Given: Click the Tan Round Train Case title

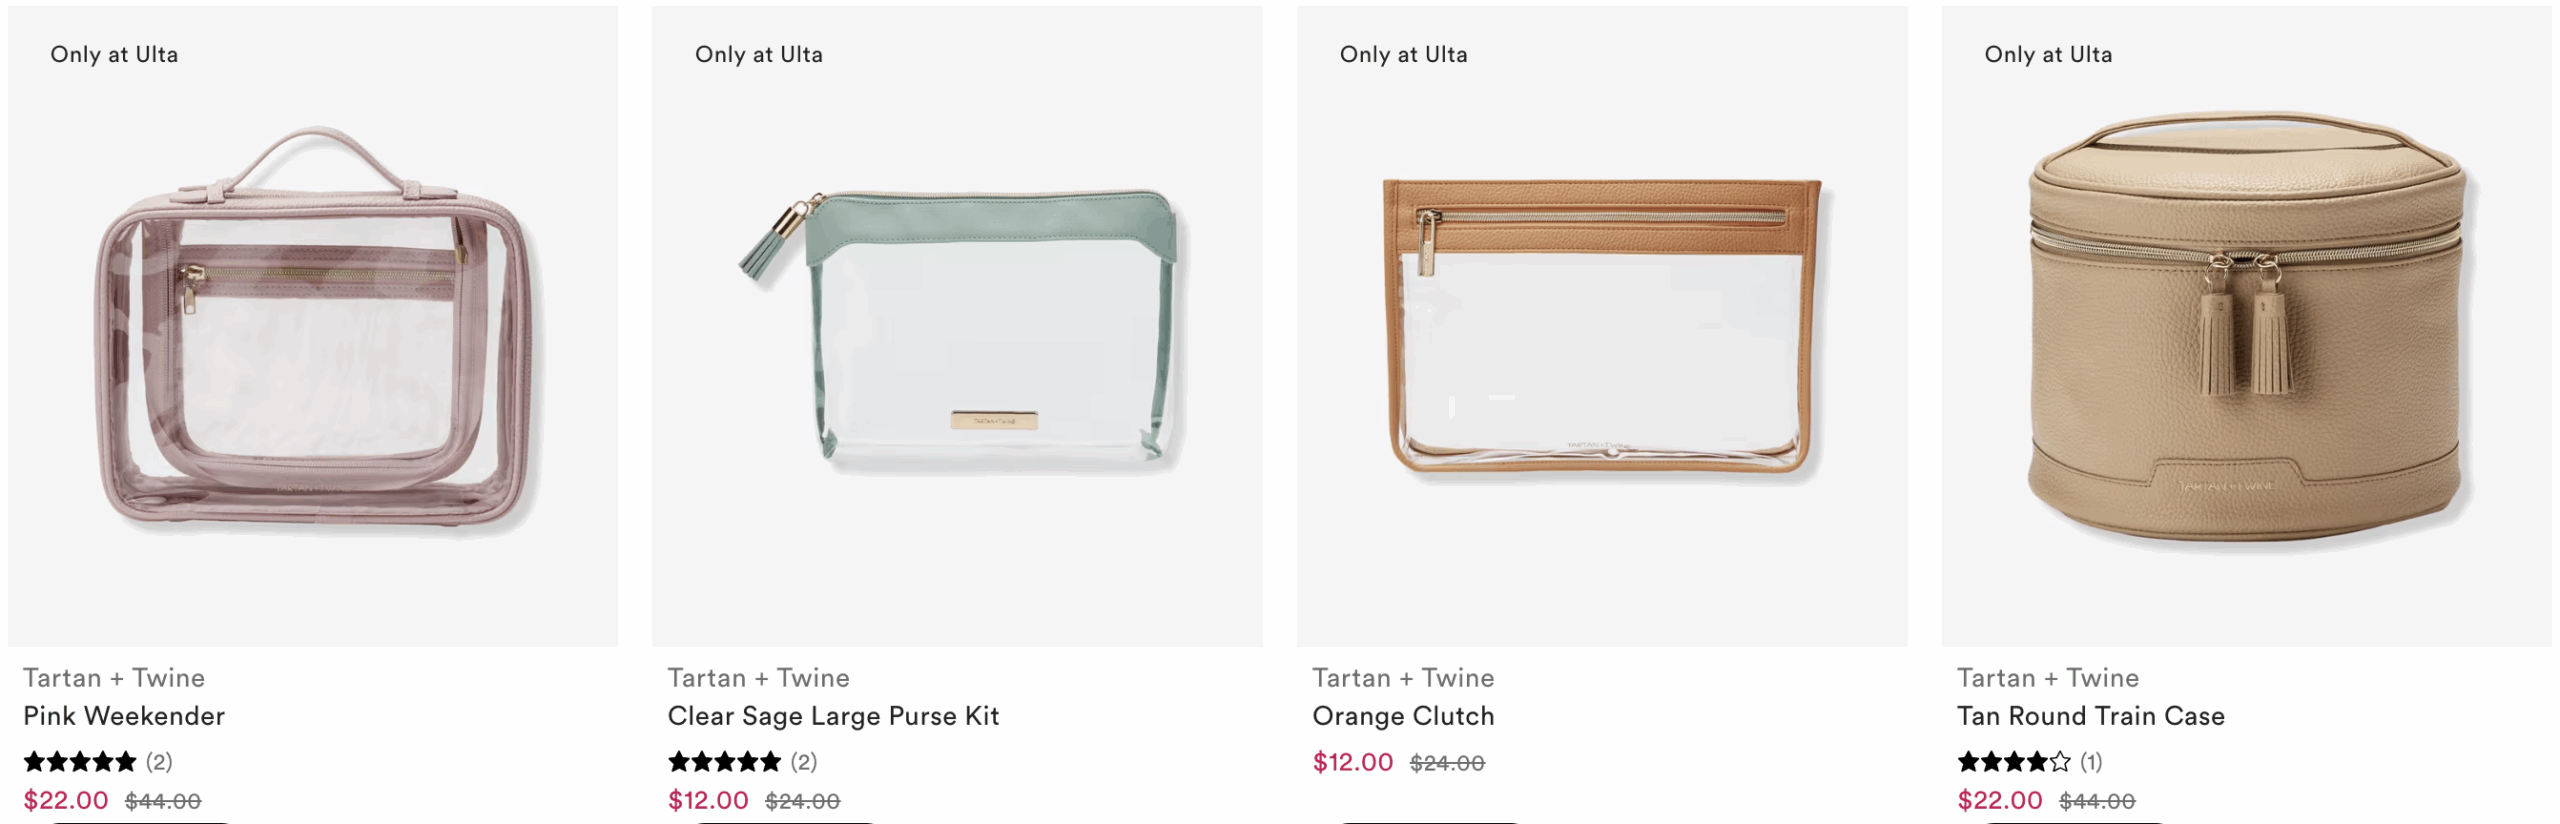Looking at the screenshot, I should click(x=2090, y=716).
